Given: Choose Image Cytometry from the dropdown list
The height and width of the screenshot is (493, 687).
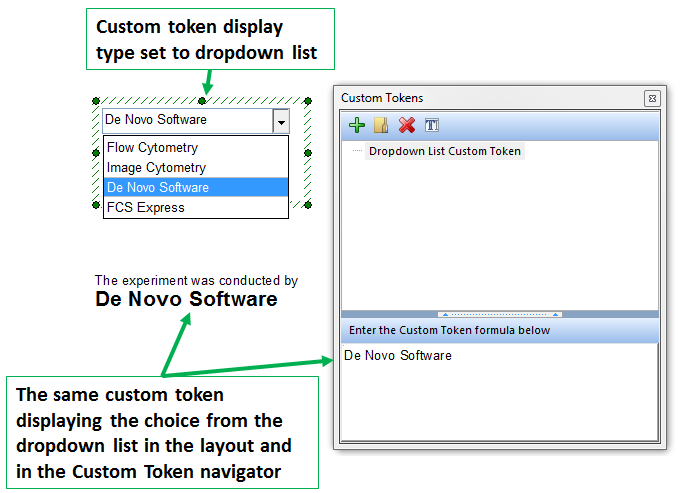Looking at the screenshot, I should (x=156, y=168).
